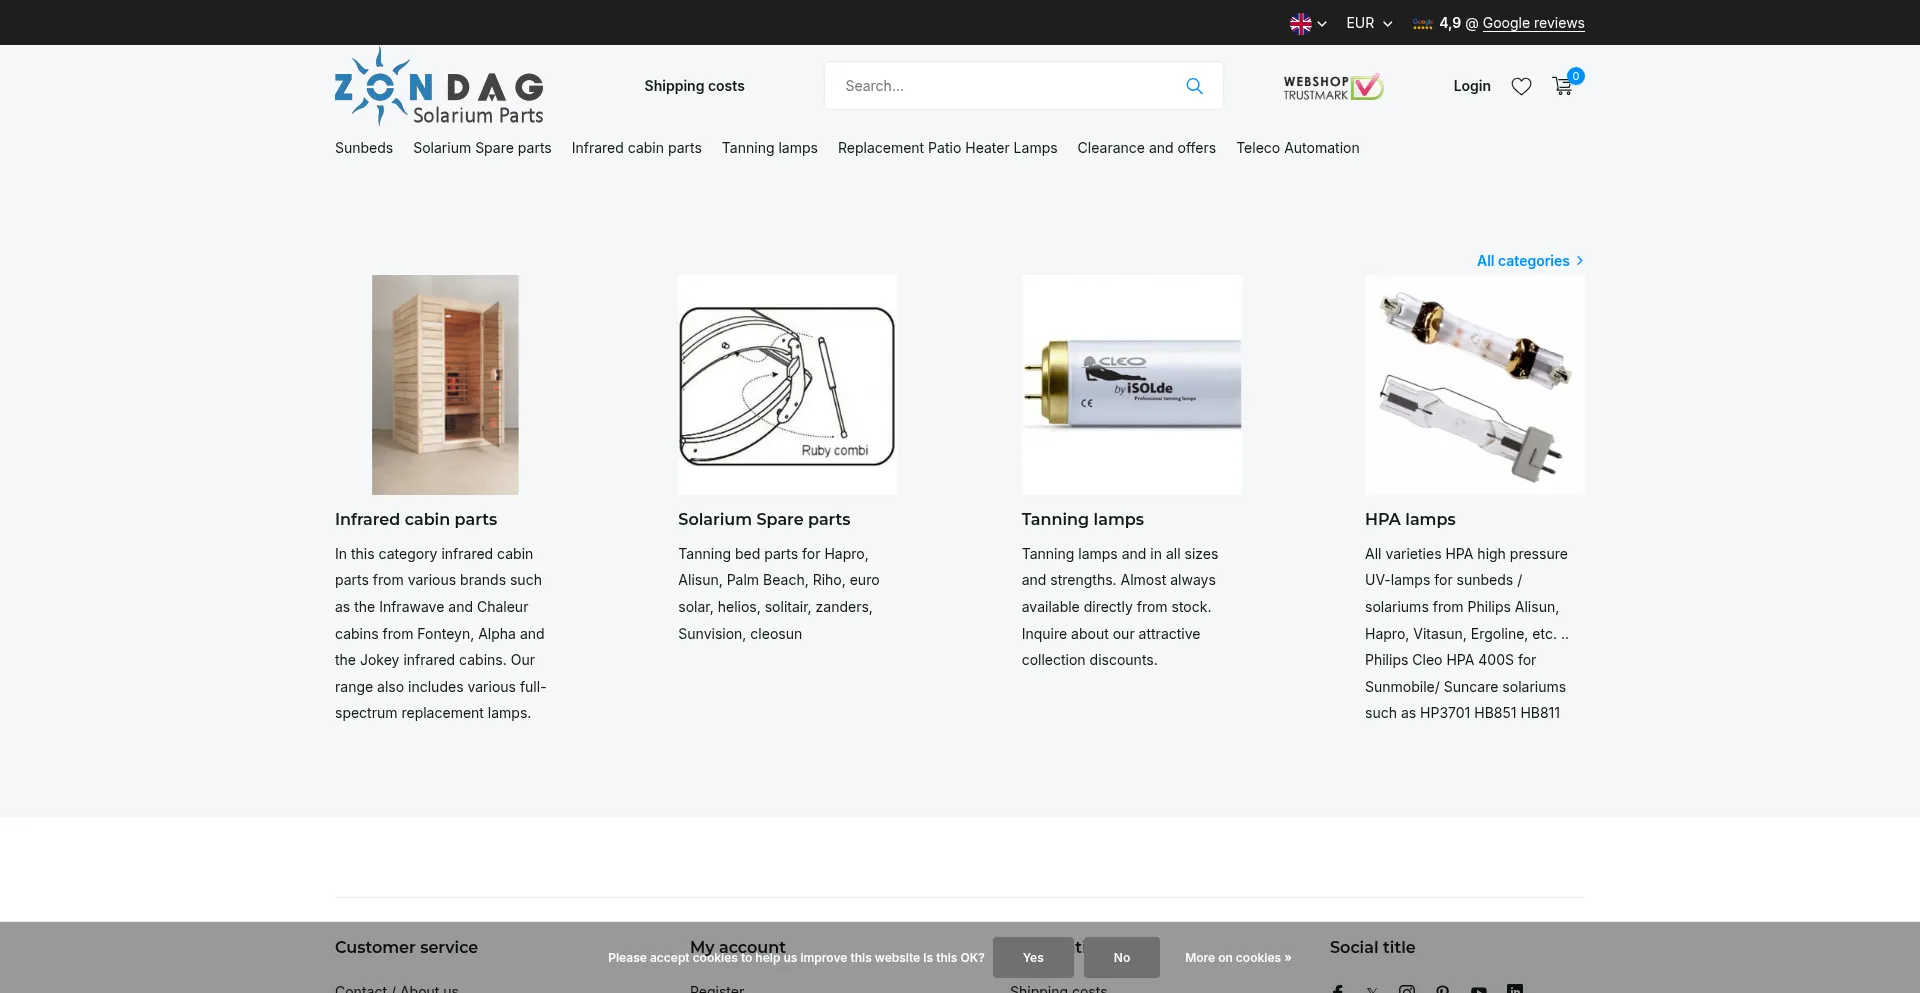Screen dimensions: 1920x993
Task: Open More on cookies link
Action: point(1238,958)
